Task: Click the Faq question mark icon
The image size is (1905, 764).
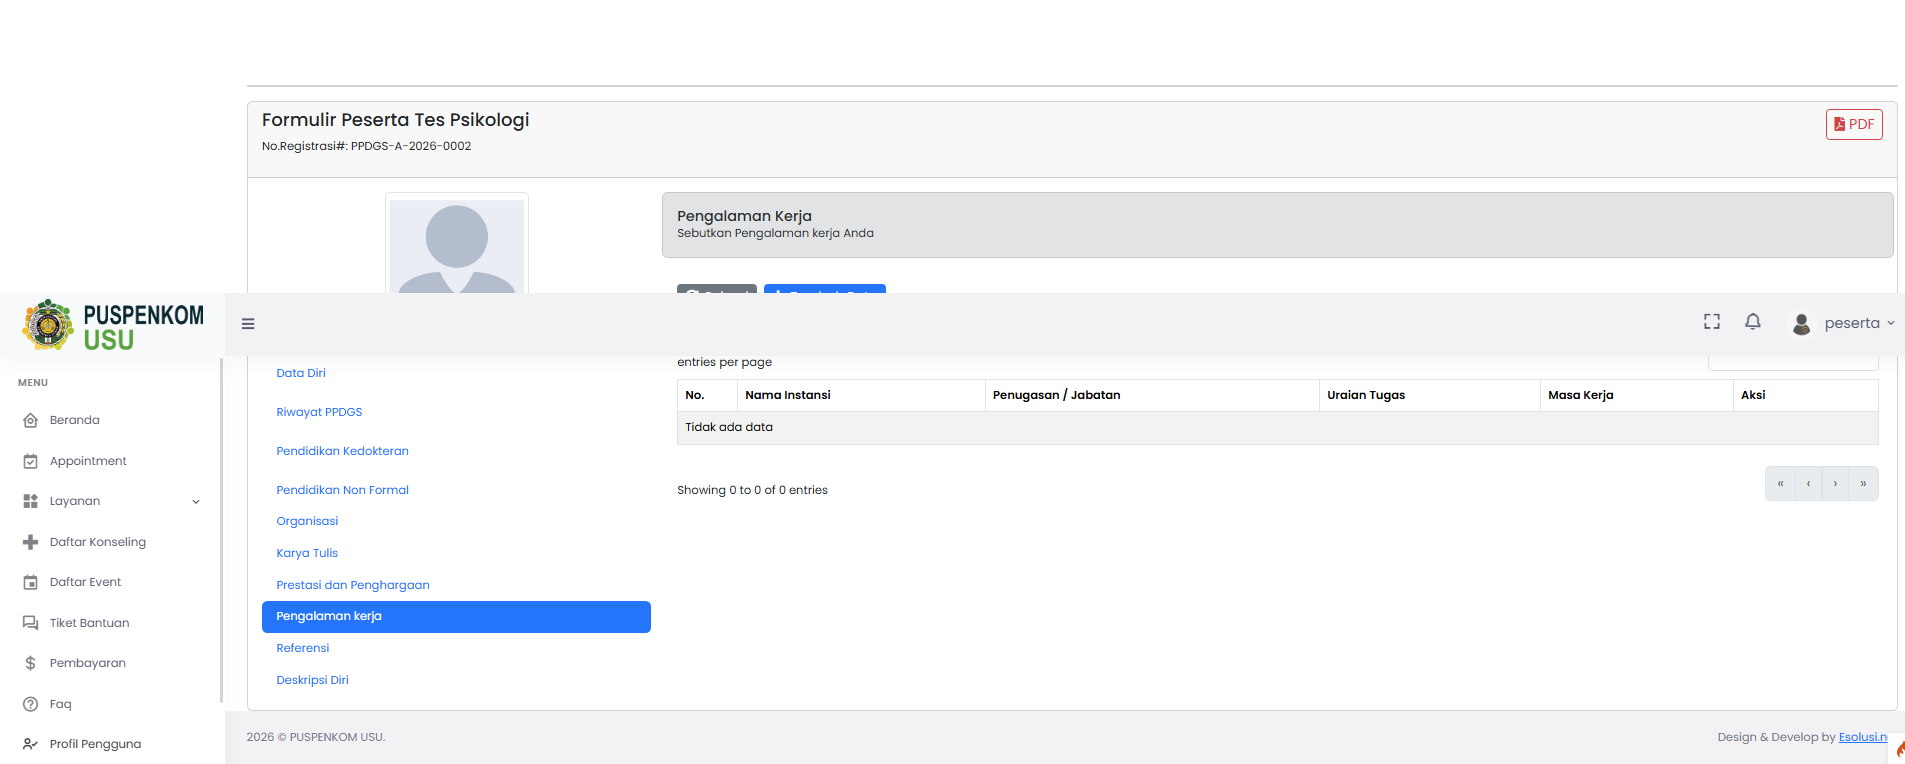Action: [31, 704]
